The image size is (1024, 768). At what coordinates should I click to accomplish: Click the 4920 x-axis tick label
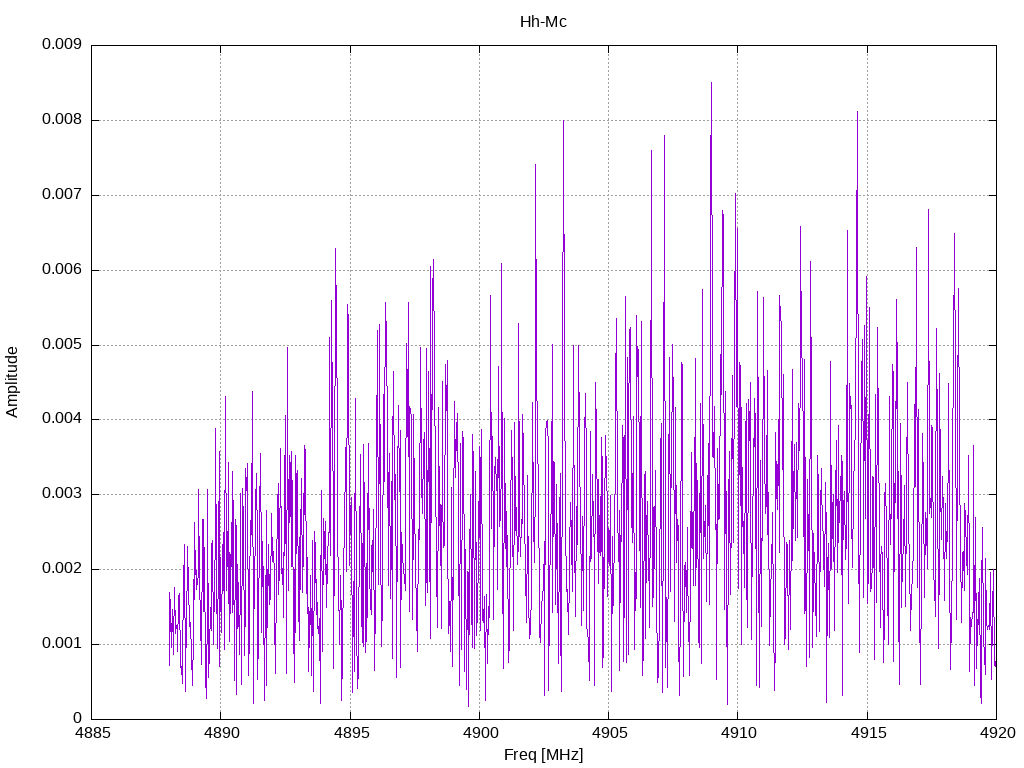coord(997,733)
